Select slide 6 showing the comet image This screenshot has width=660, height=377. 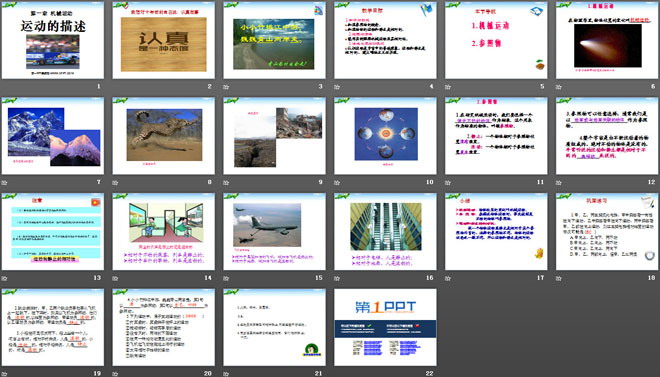(x=607, y=40)
